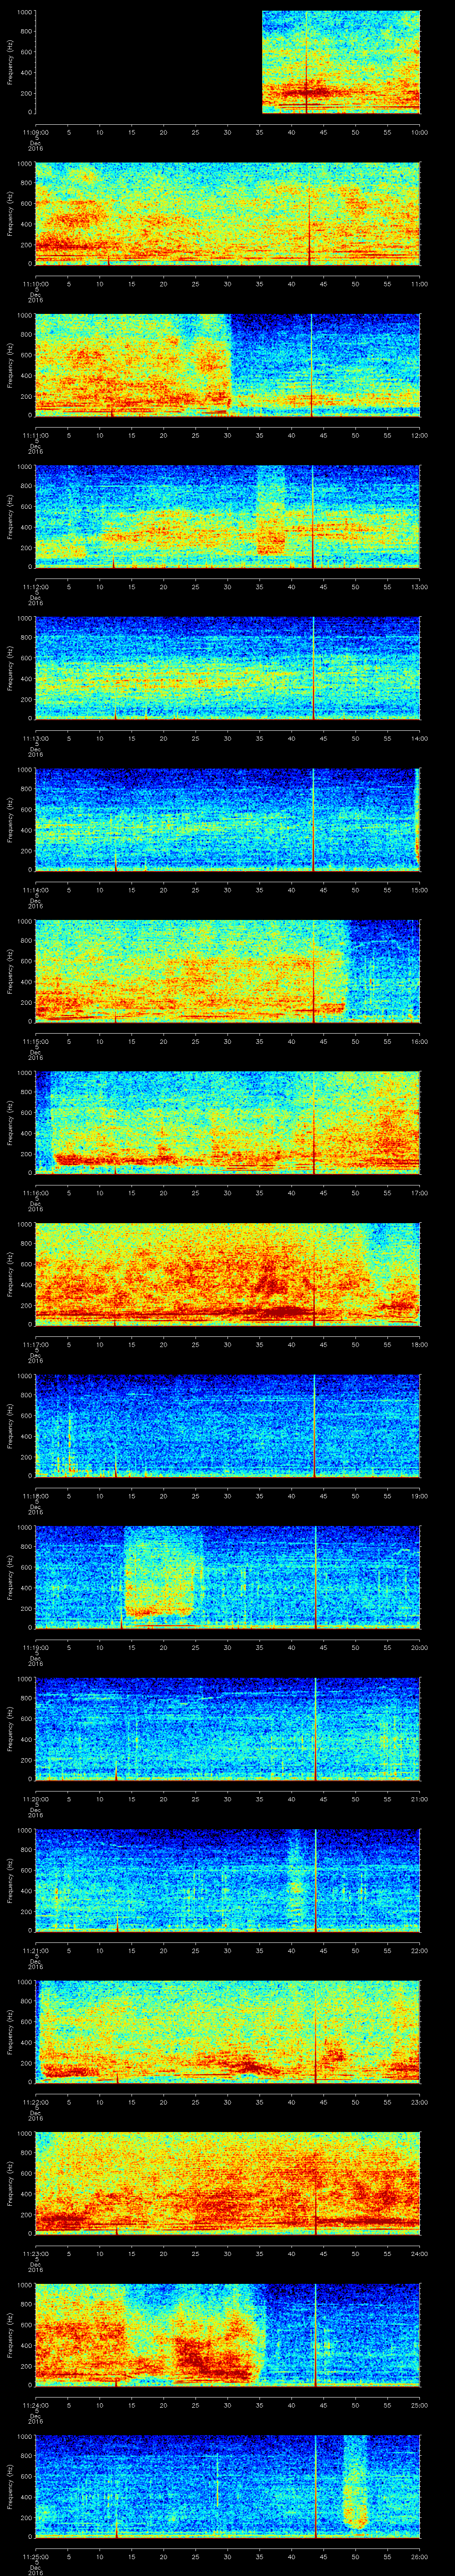Screen dimensions: 455x2576
Task: Click the spectrogram panel starting at 11:18:00
Action: (x=228, y=1426)
